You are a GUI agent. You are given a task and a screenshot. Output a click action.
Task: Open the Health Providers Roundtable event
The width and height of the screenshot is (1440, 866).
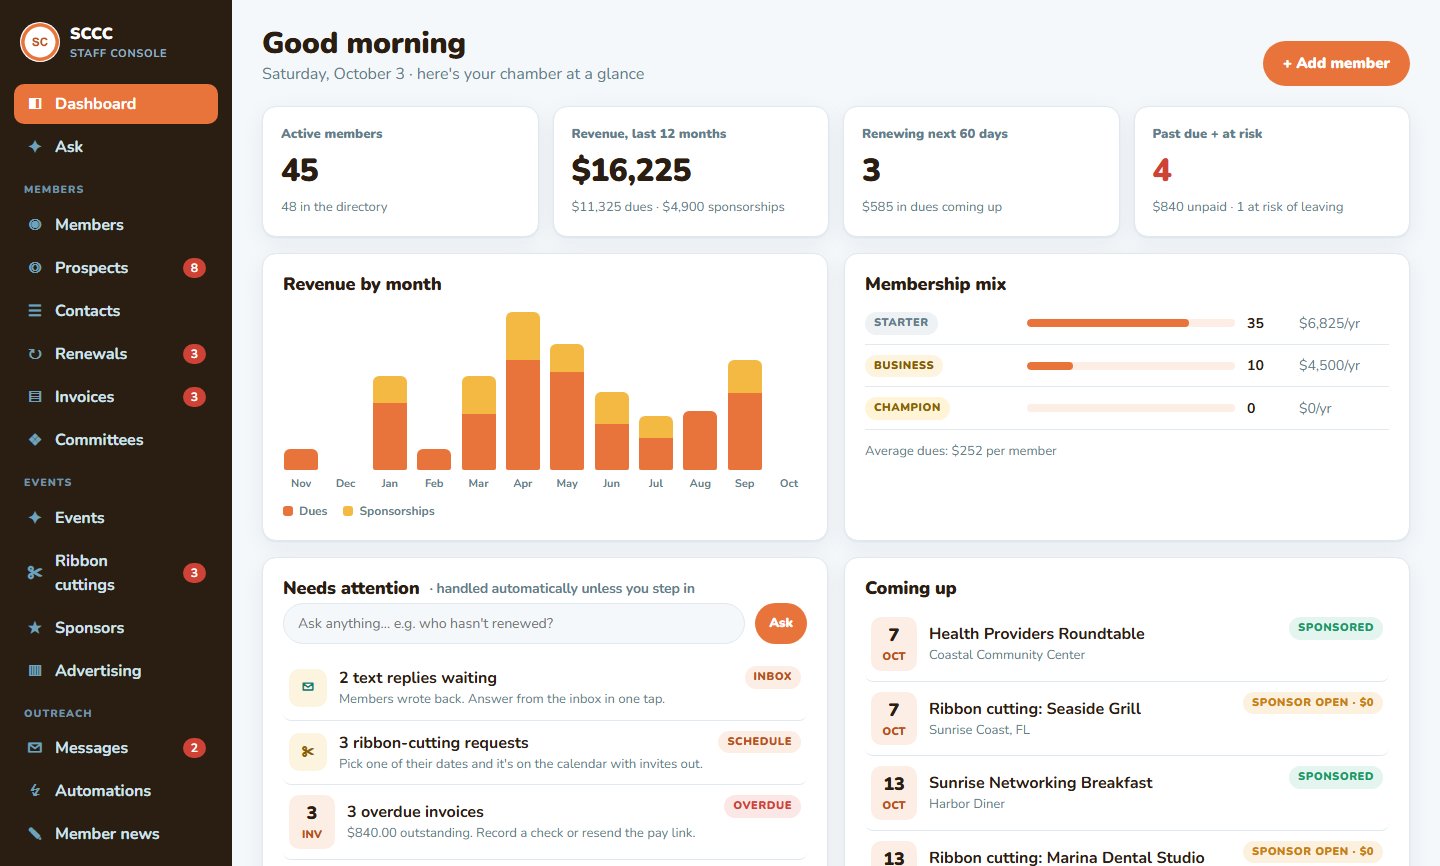(1127, 644)
